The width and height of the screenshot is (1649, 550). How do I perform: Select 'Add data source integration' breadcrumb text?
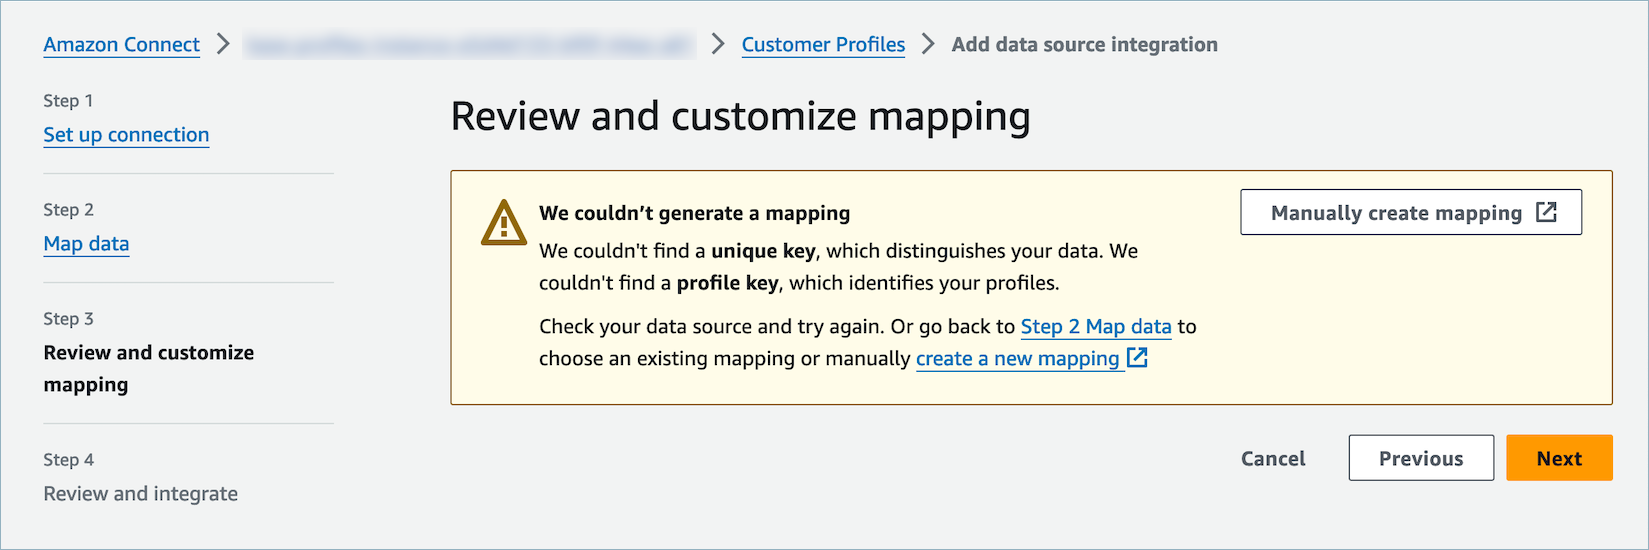coord(1084,44)
